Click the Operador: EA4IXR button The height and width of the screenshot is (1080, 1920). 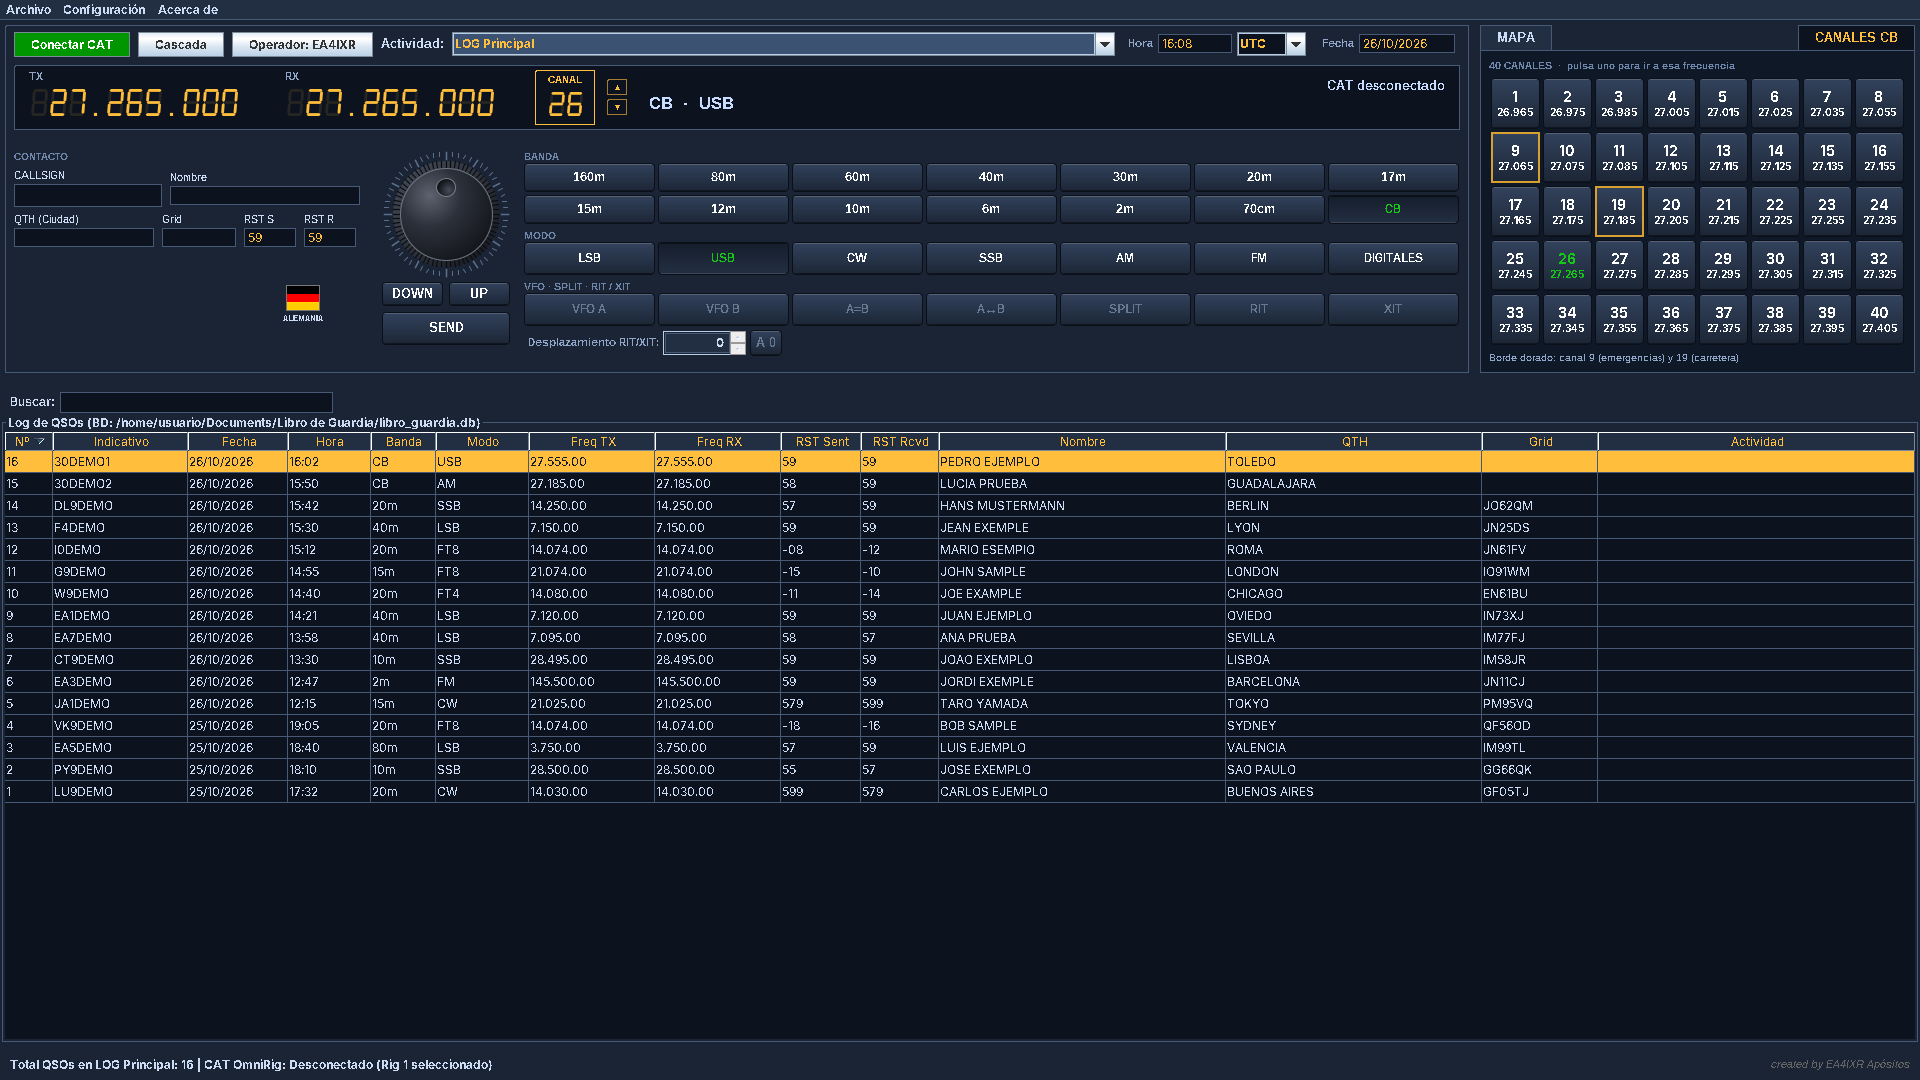pos(302,45)
